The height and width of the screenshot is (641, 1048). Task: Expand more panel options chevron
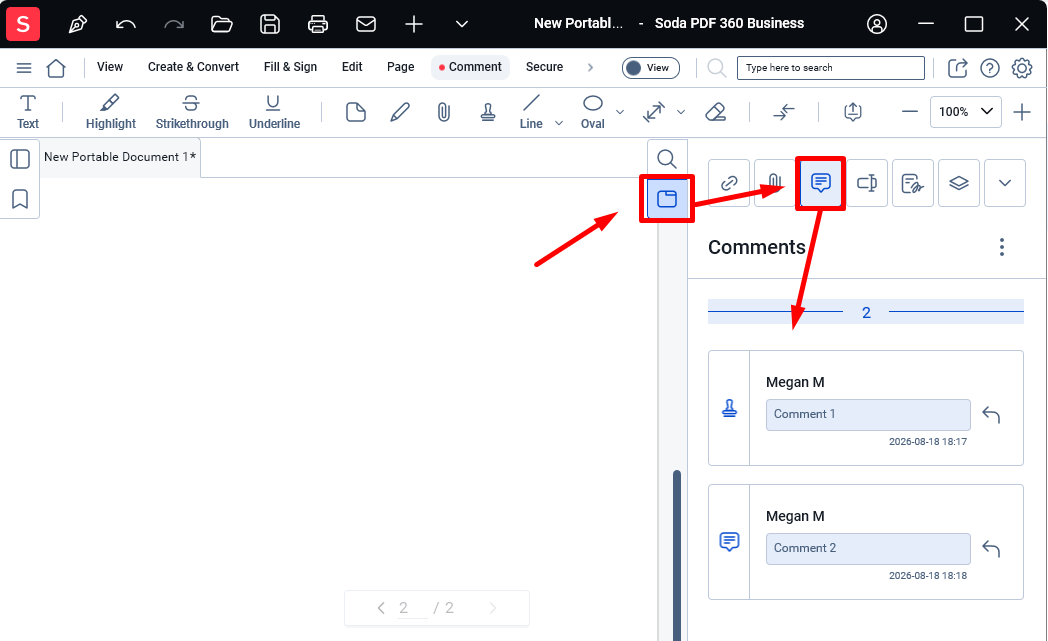tap(1005, 183)
